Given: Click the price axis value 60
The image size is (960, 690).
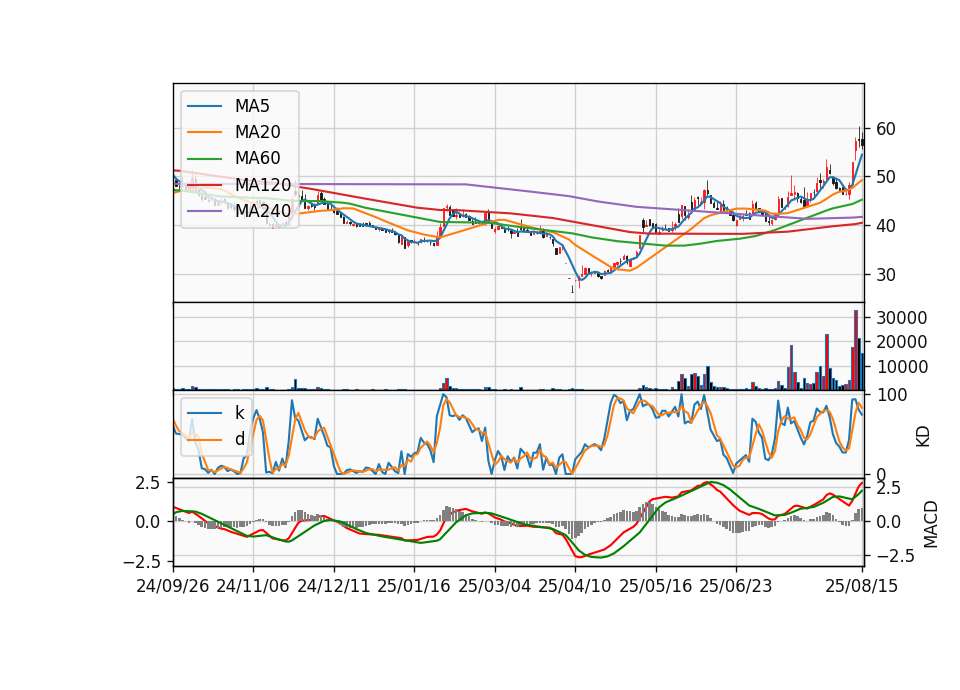Looking at the screenshot, I should tap(886, 129).
